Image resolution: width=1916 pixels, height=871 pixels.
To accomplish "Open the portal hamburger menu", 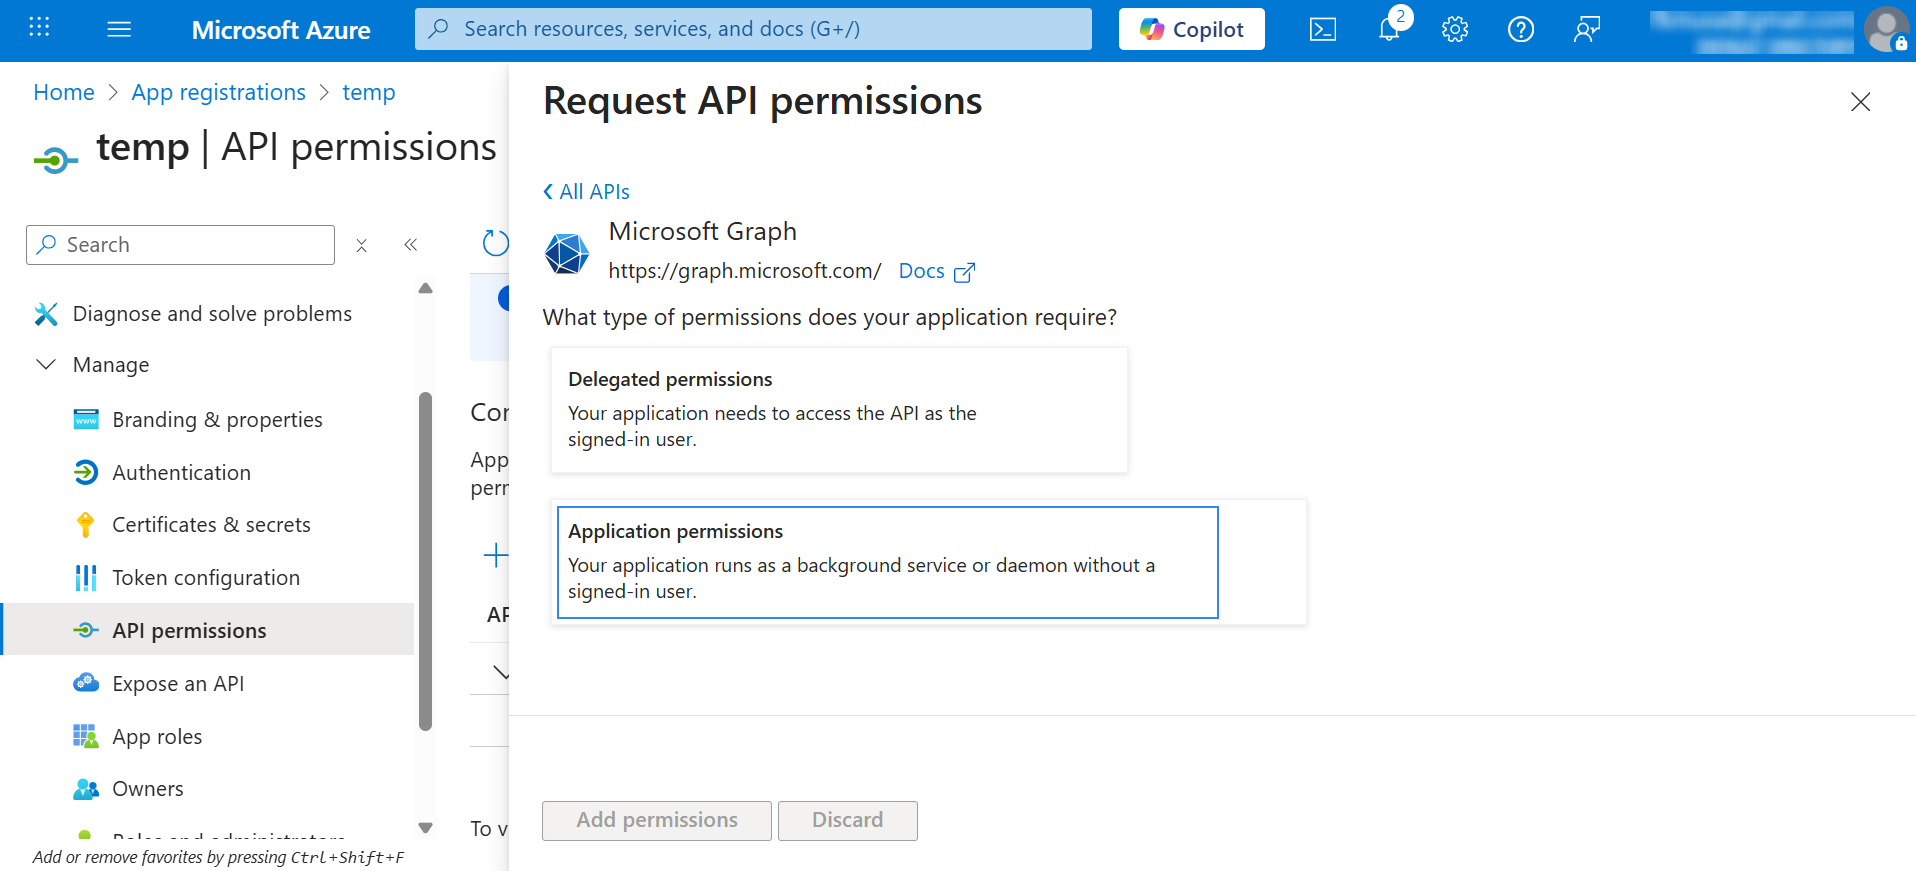I will click(x=119, y=30).
